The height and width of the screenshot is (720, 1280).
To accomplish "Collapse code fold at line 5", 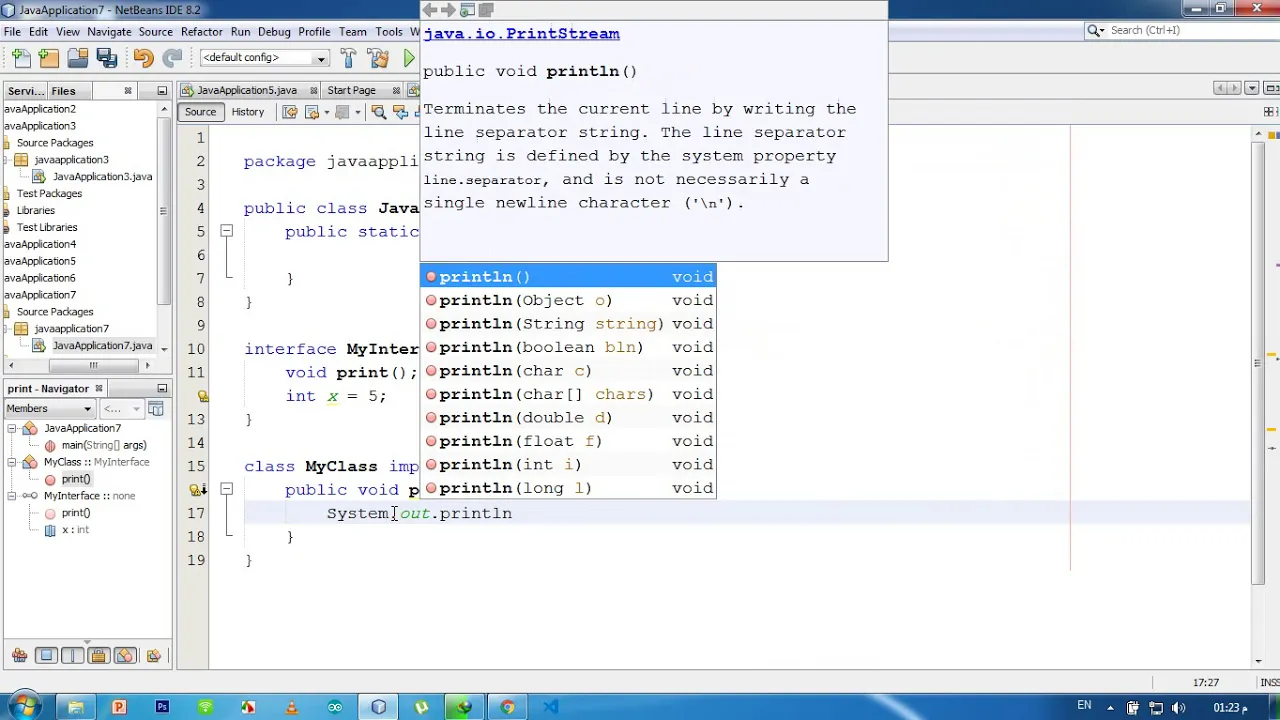I will click(x=227, y=231).
